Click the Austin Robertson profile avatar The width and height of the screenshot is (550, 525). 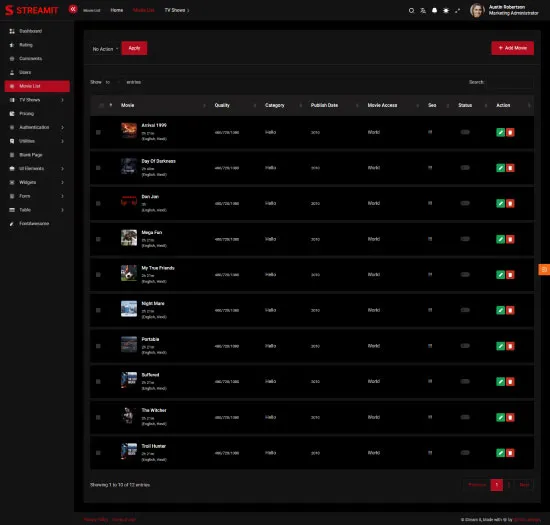[477, 10]
